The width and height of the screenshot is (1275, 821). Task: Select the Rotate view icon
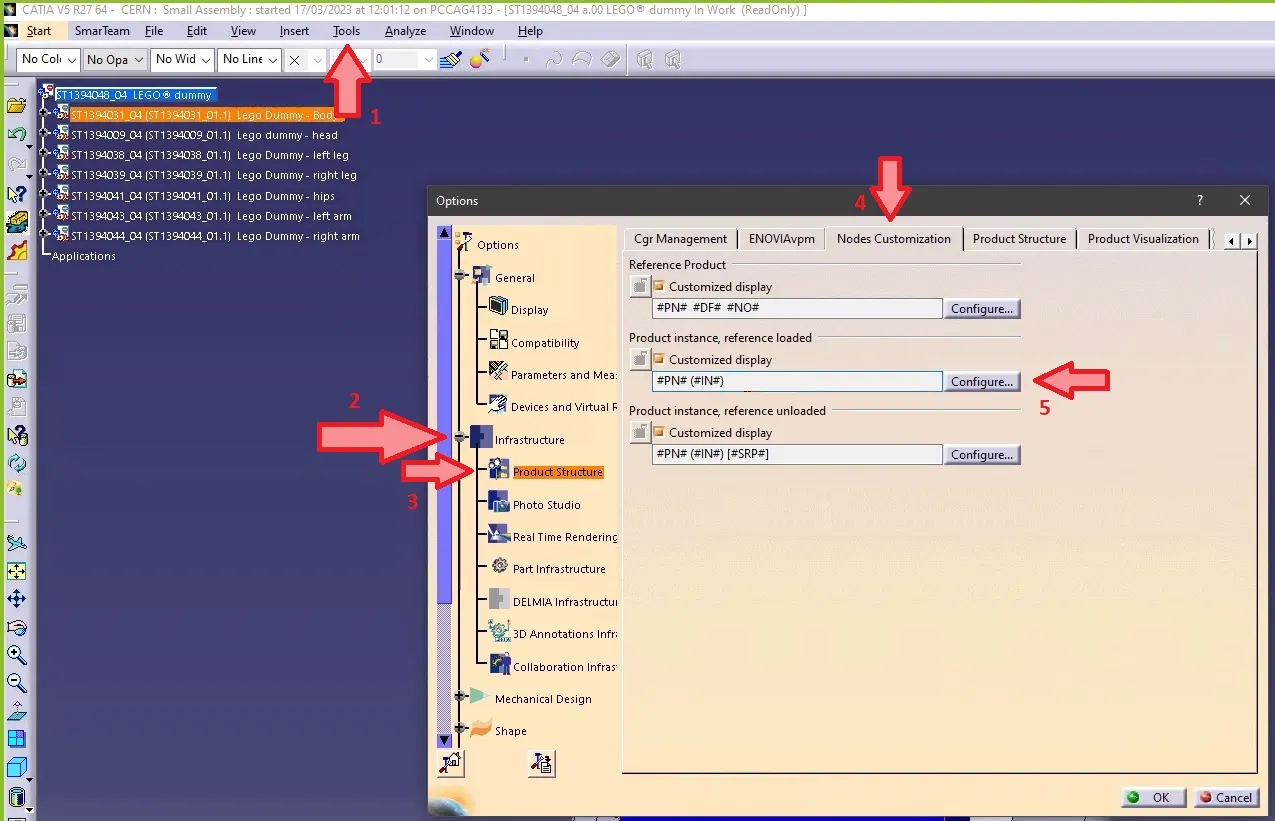pyautogui.click(x=16, y=627)
